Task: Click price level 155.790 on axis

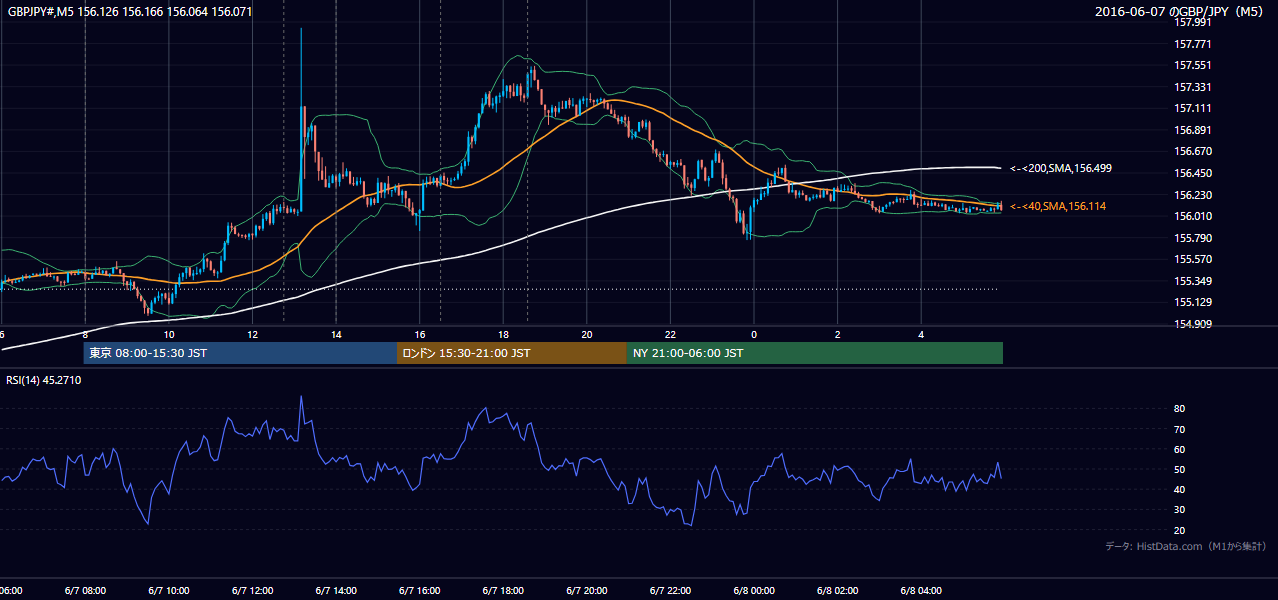Action: pyautogui.click(x=1193, y=238)
